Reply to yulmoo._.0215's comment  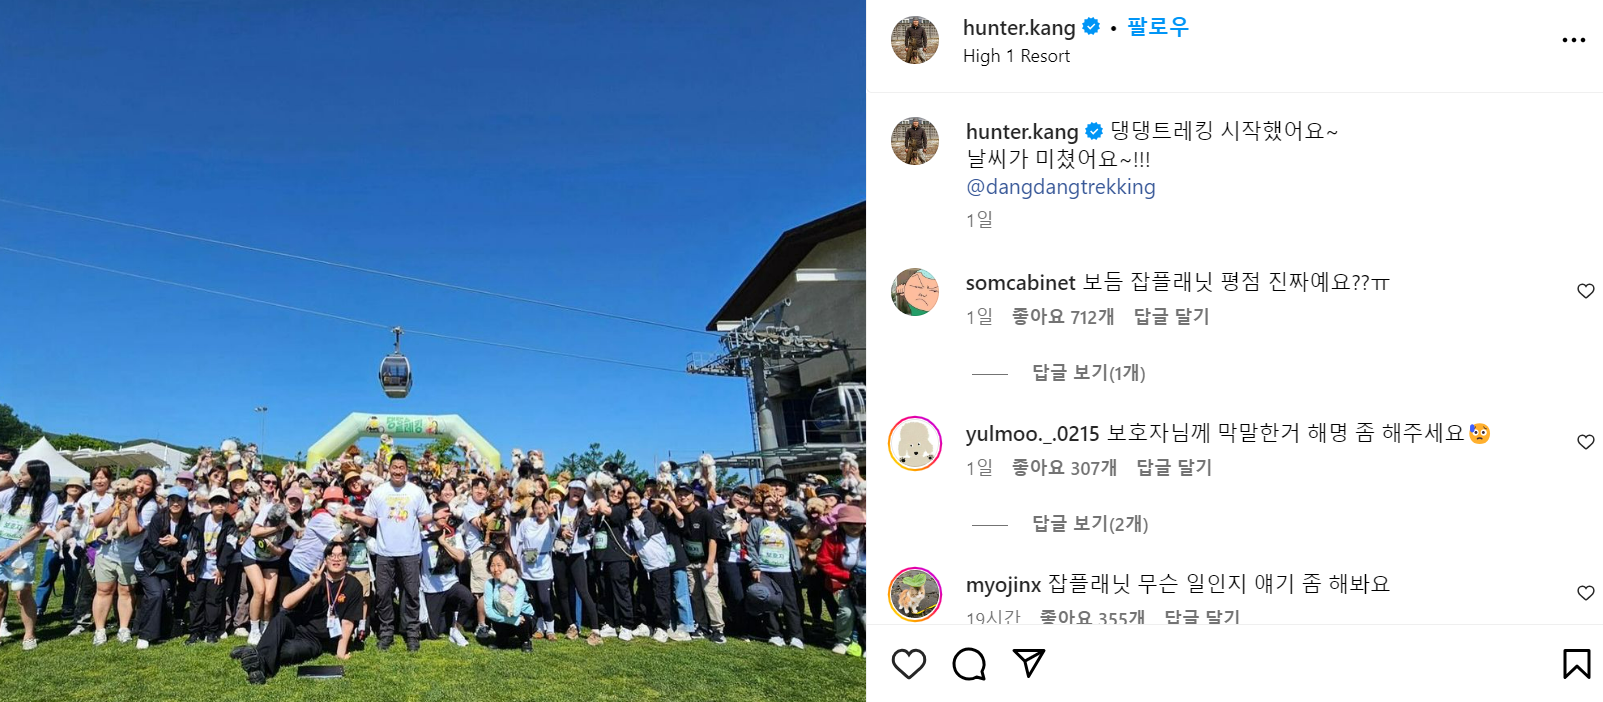1174,468
